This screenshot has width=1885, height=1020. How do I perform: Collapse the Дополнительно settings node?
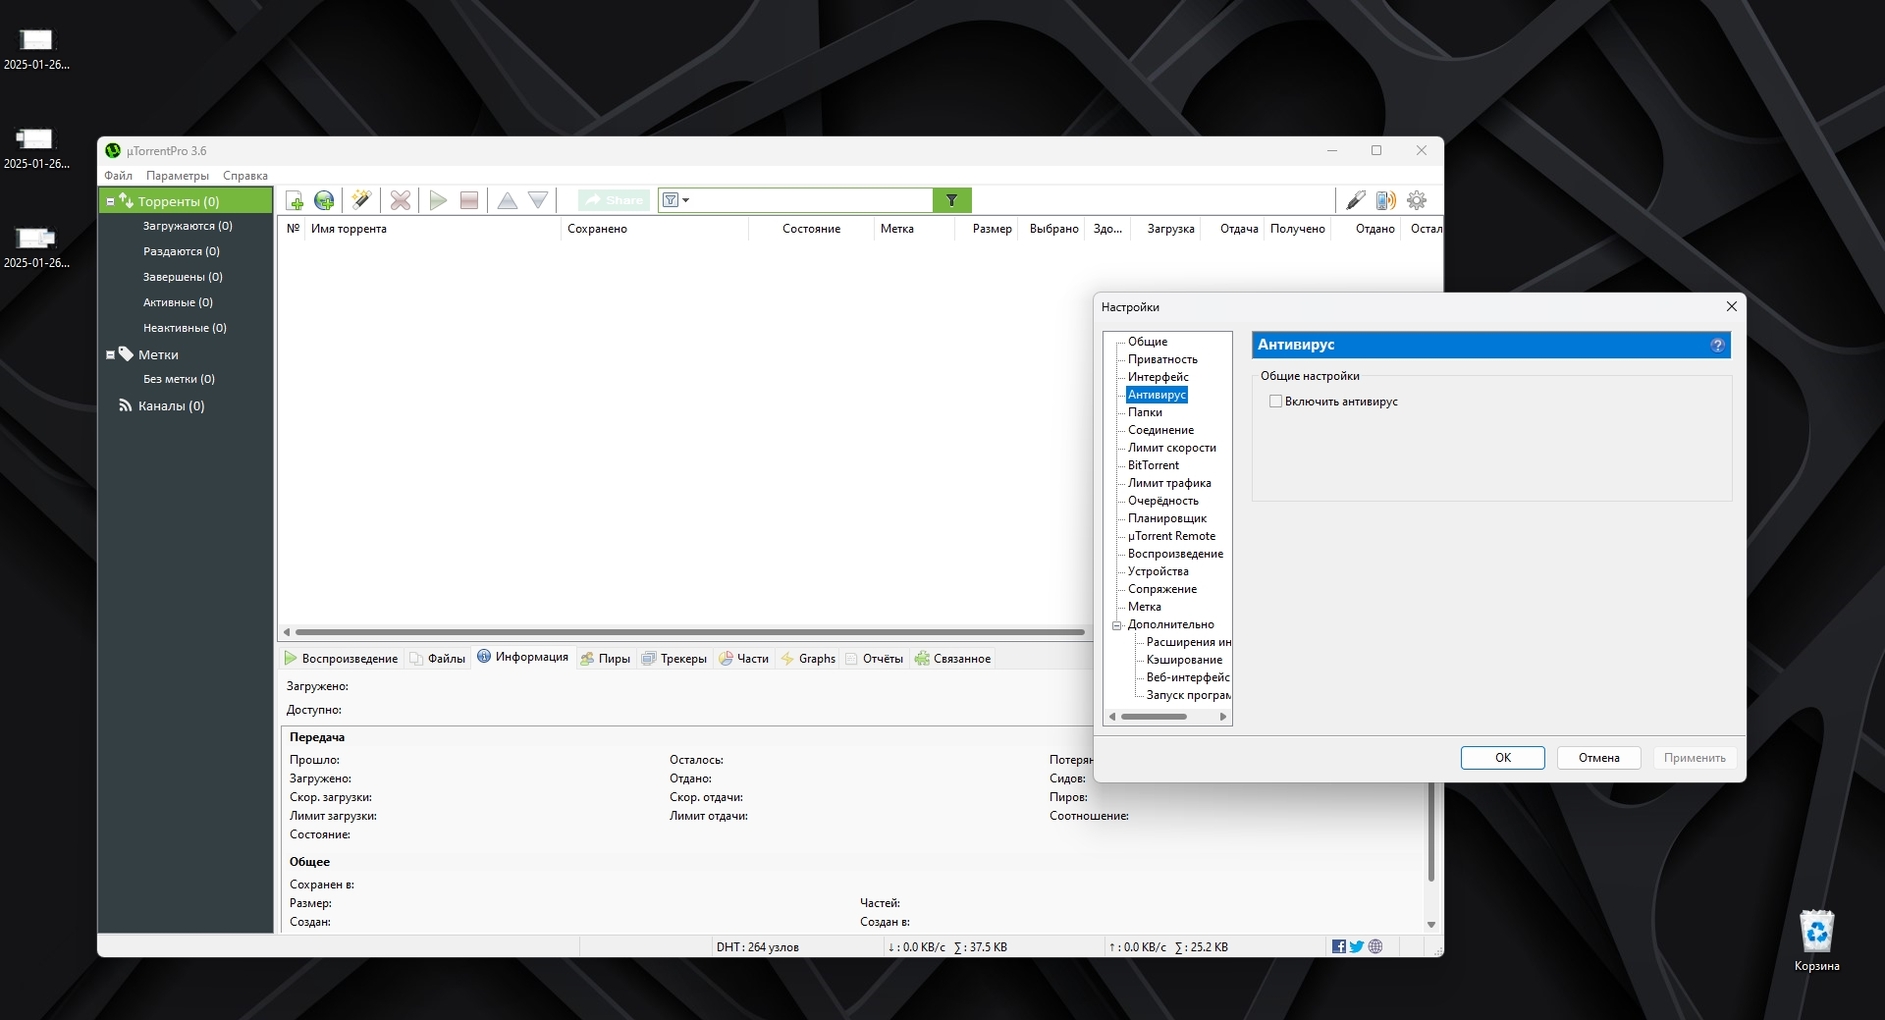pyautogui.click(x=1117, y=625)
